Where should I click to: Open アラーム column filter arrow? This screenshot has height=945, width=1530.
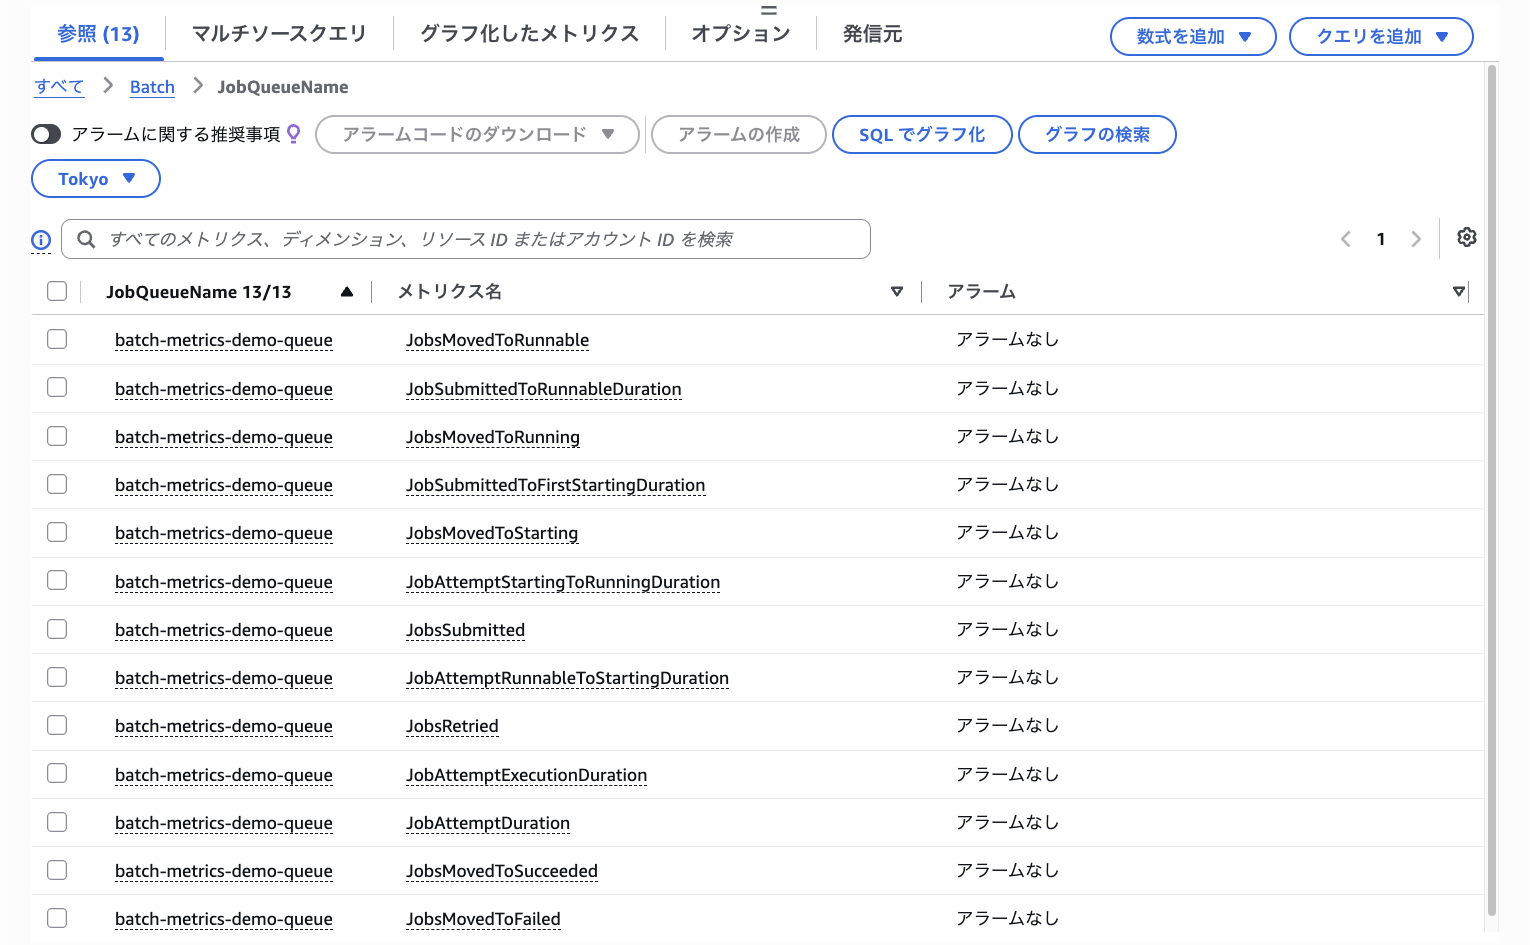(x=1459, y=292)
